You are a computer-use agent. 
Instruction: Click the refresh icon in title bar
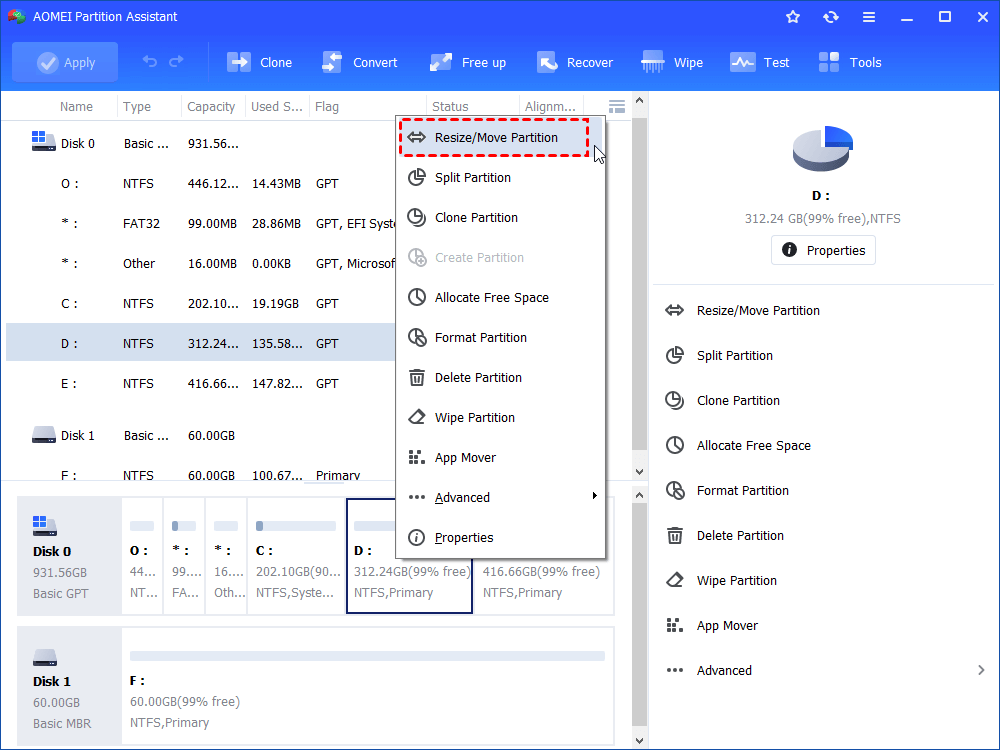click(x=830, y=17)
